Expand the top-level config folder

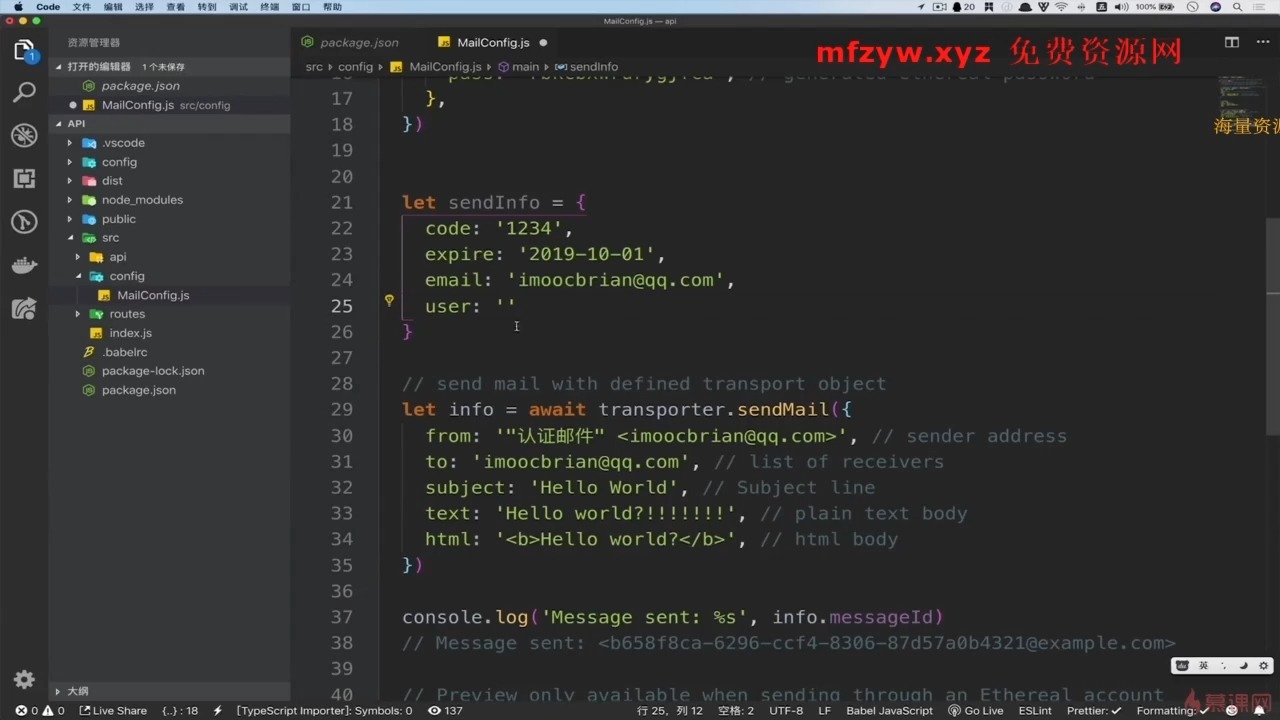[170, 162]
